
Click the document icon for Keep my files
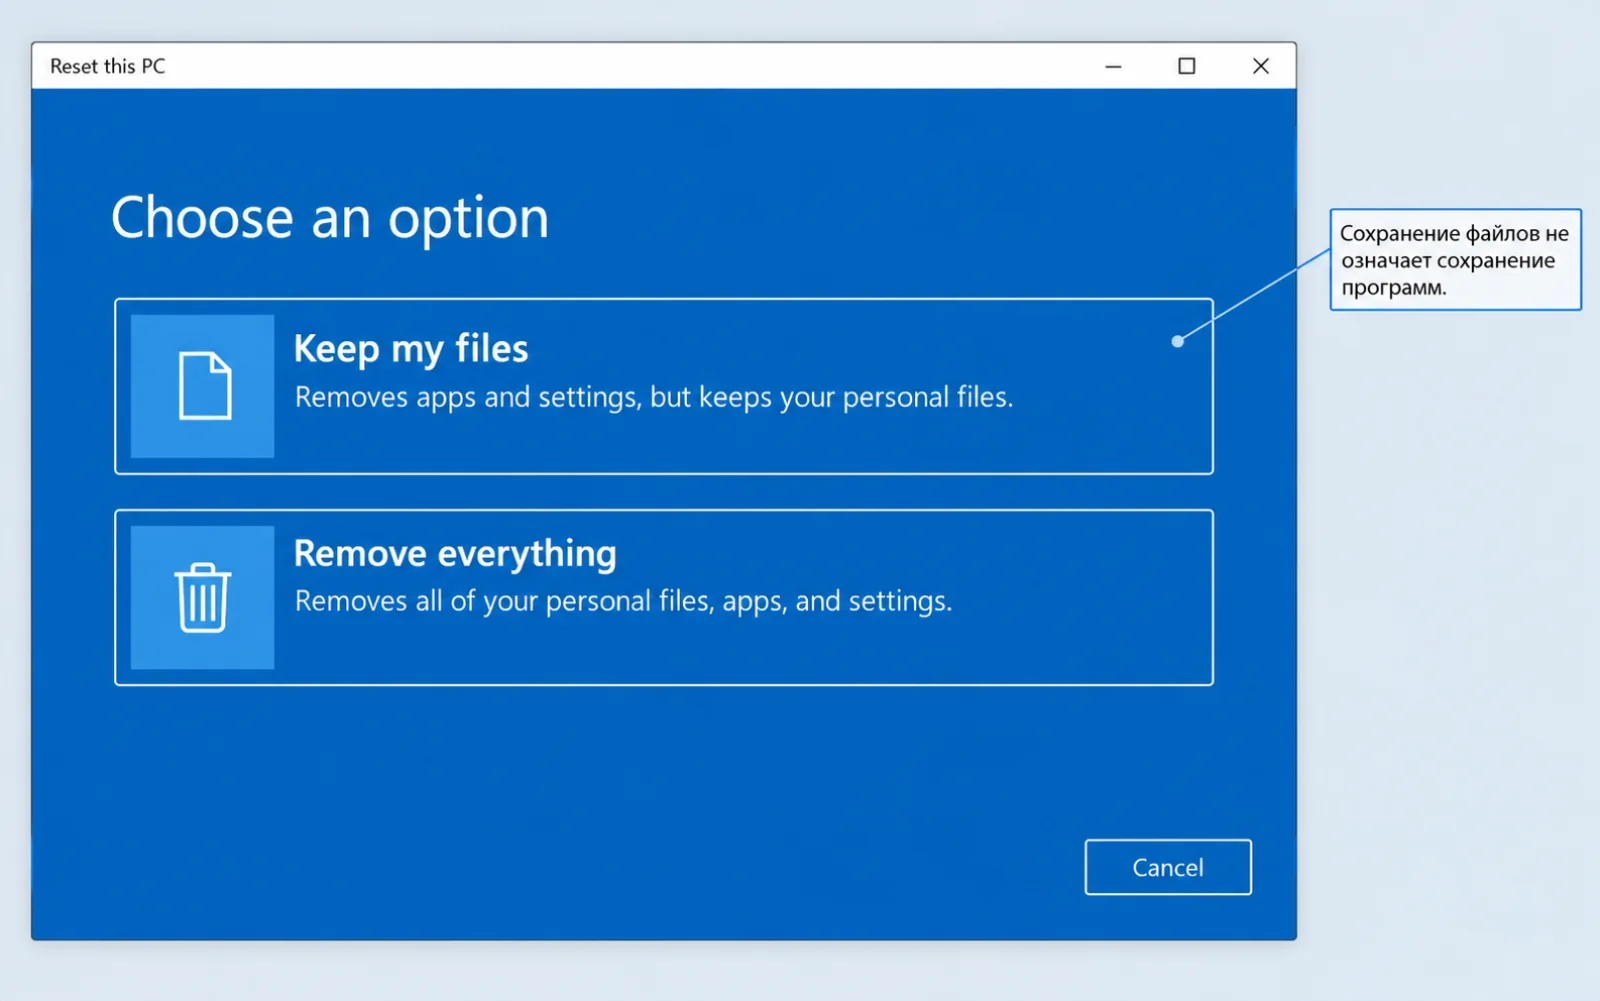(x=203, y=386)
